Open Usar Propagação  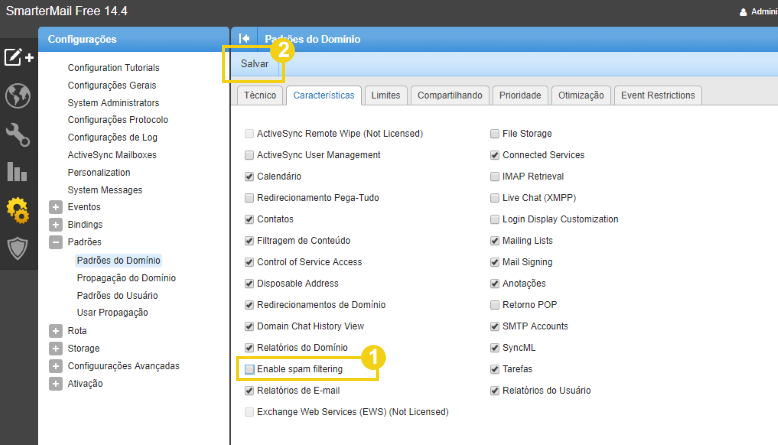pyautogui.click(x=112, y=313)
